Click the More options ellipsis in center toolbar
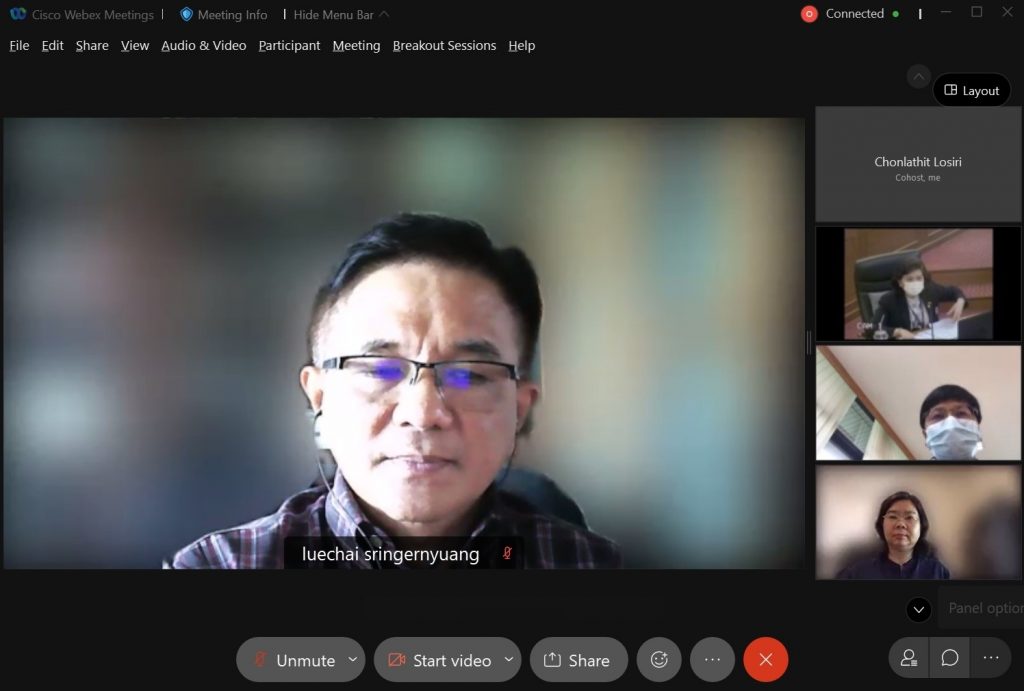 click(712, 660)
